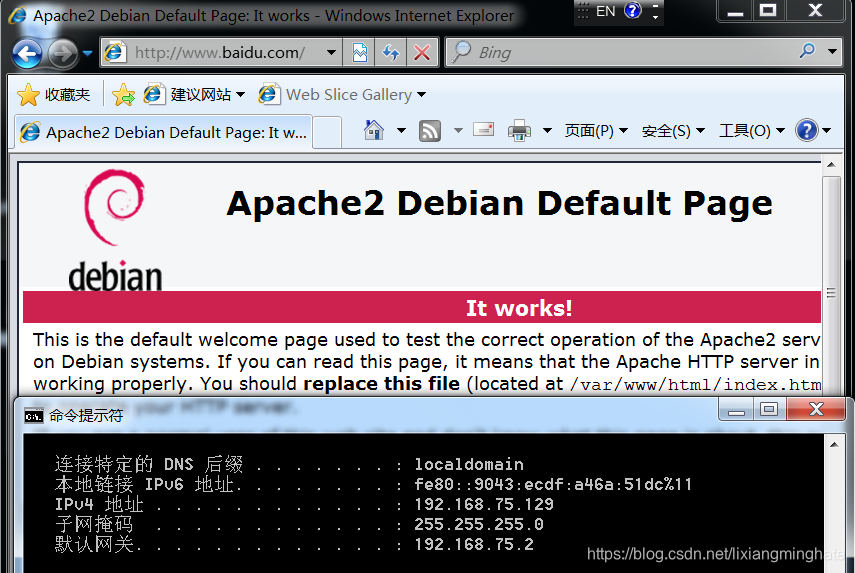Screen dimensions: 855x573
Task: Click the Internet Explorer title bar icon
Action: [17, 15]
